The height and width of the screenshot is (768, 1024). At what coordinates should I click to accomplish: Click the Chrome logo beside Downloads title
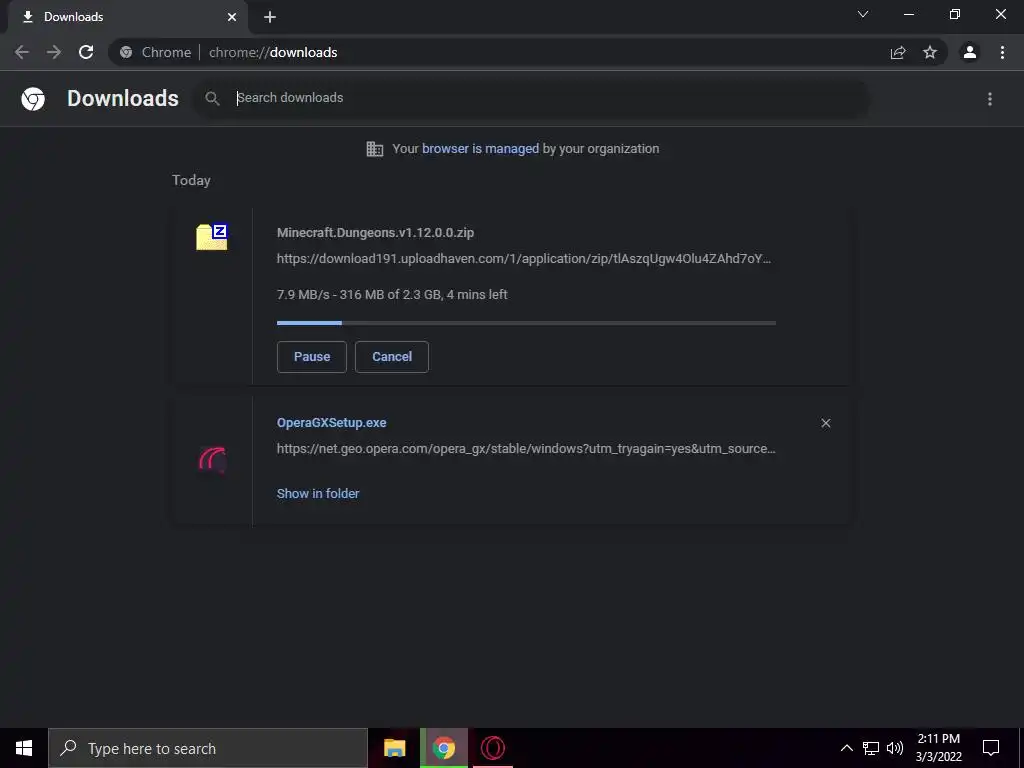click(x=33, y=99)
